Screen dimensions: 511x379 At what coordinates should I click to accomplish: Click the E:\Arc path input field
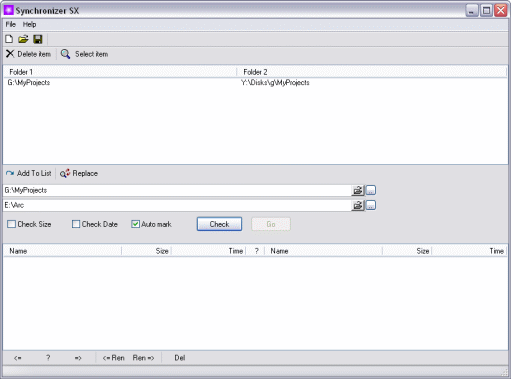pyautogui.click(x=177, y=205)
